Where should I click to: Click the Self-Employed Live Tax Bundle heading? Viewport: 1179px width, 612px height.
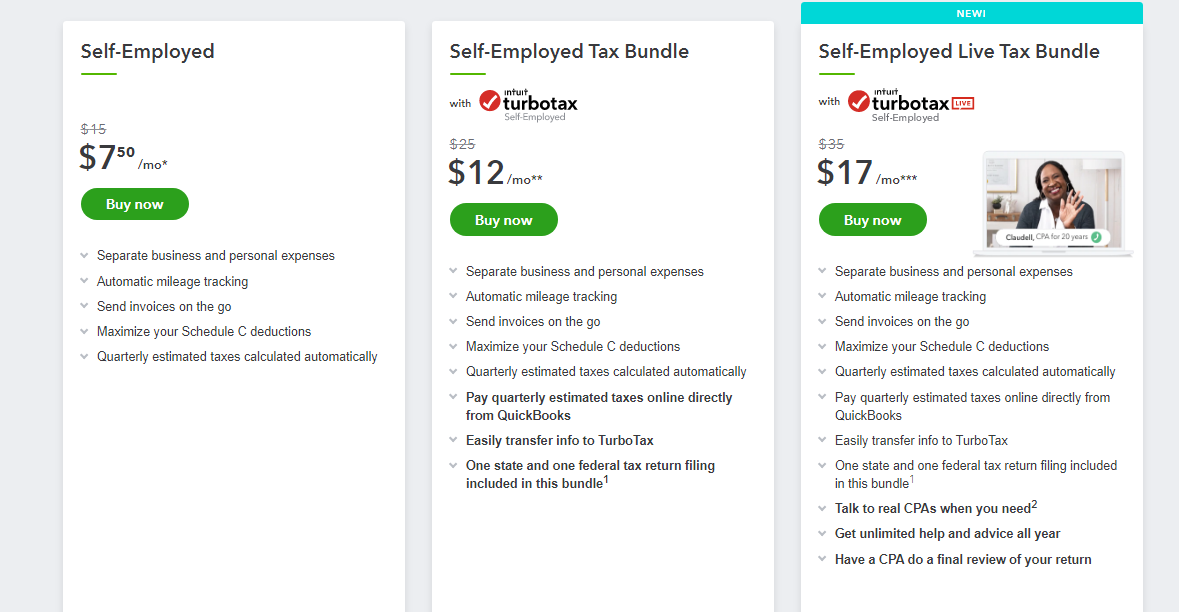959,51
